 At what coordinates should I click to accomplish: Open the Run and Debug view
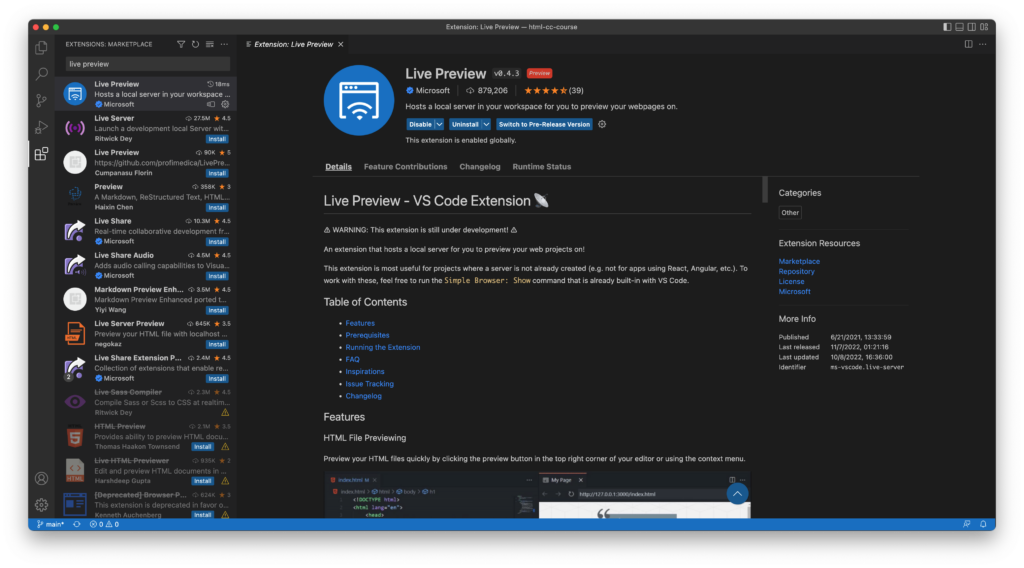coord(41,127)
